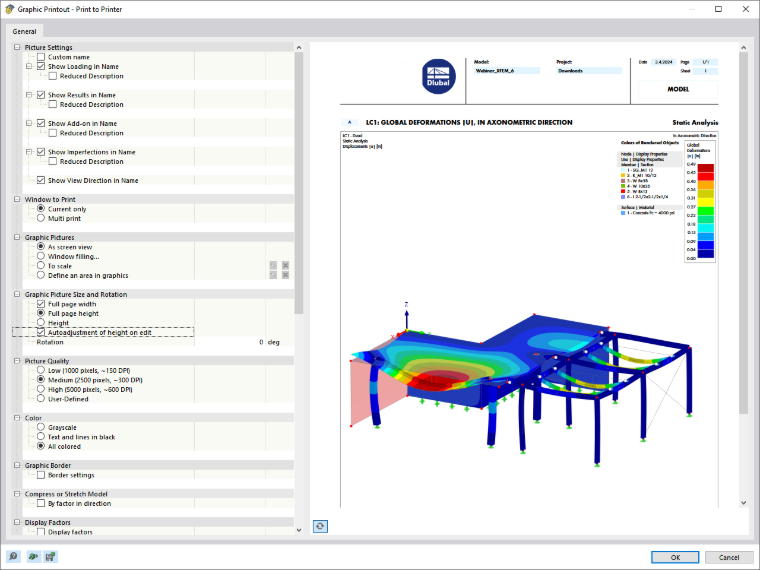This screenshot has width=760, height=570.
Task: Switch to the General tab
Action: (24, 31)
